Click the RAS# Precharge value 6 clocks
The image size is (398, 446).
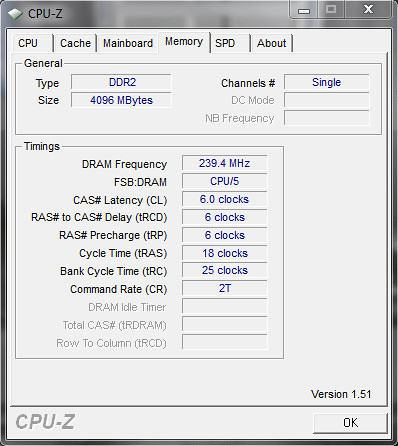coord(225,235)
